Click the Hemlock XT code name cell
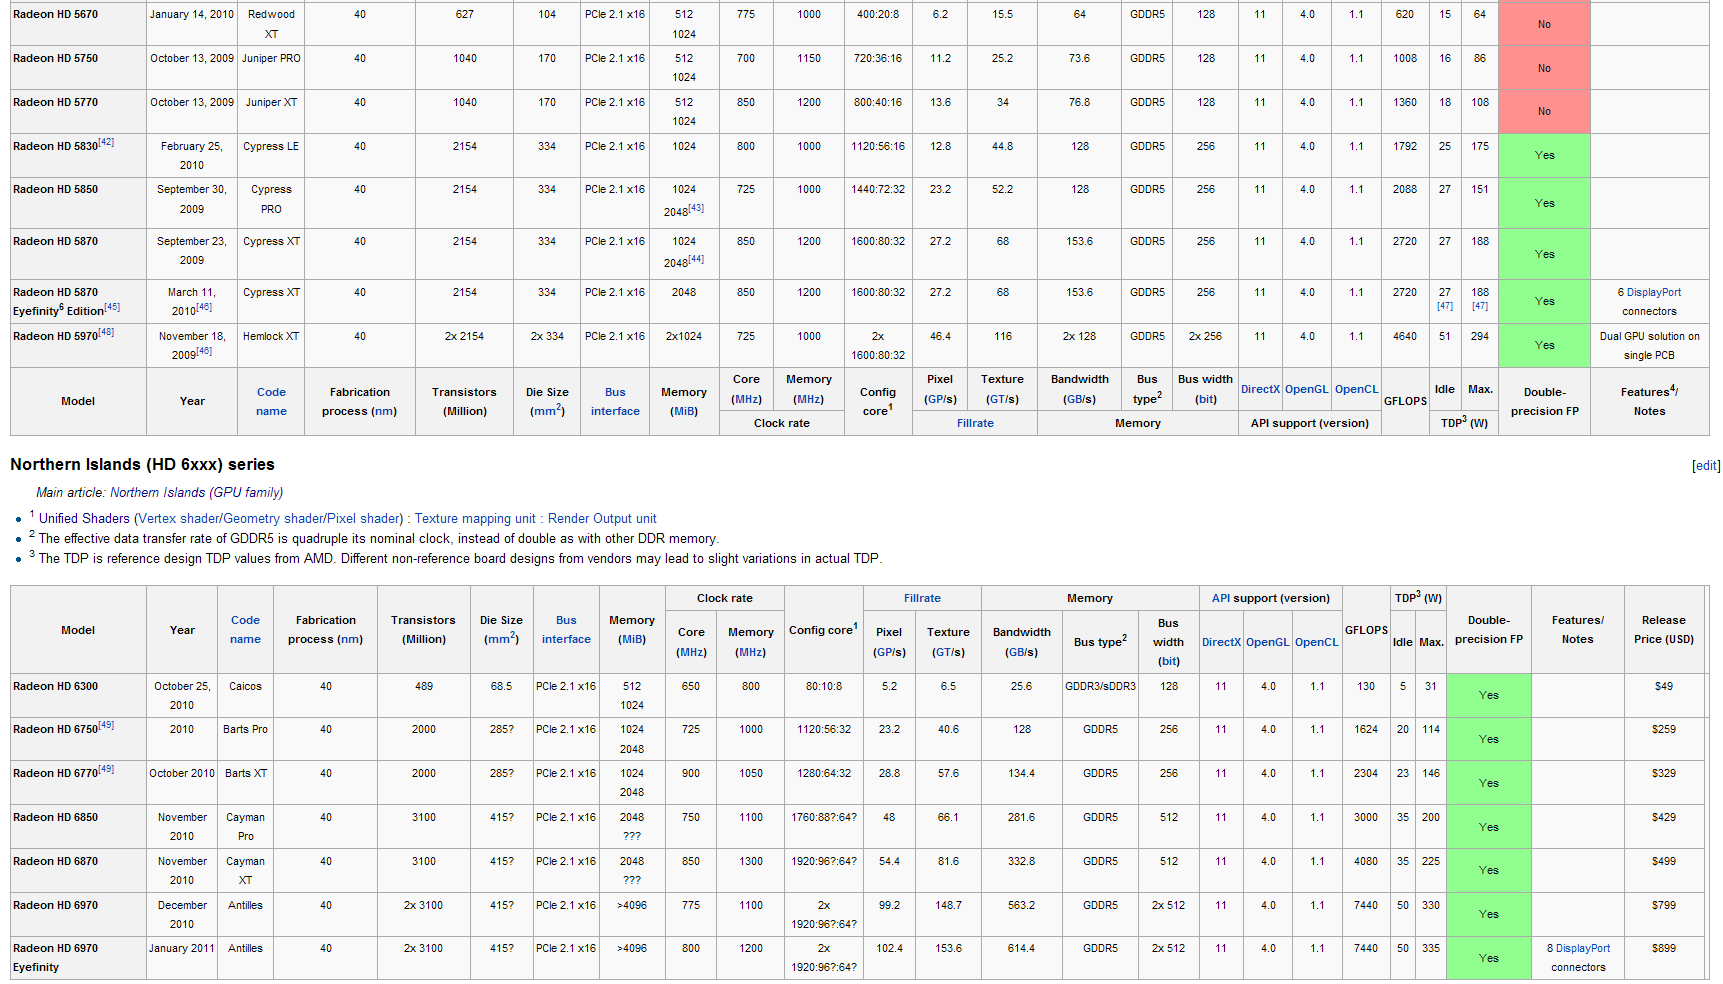The width and height of the screenshot is (1723, 984). point(271,345)
